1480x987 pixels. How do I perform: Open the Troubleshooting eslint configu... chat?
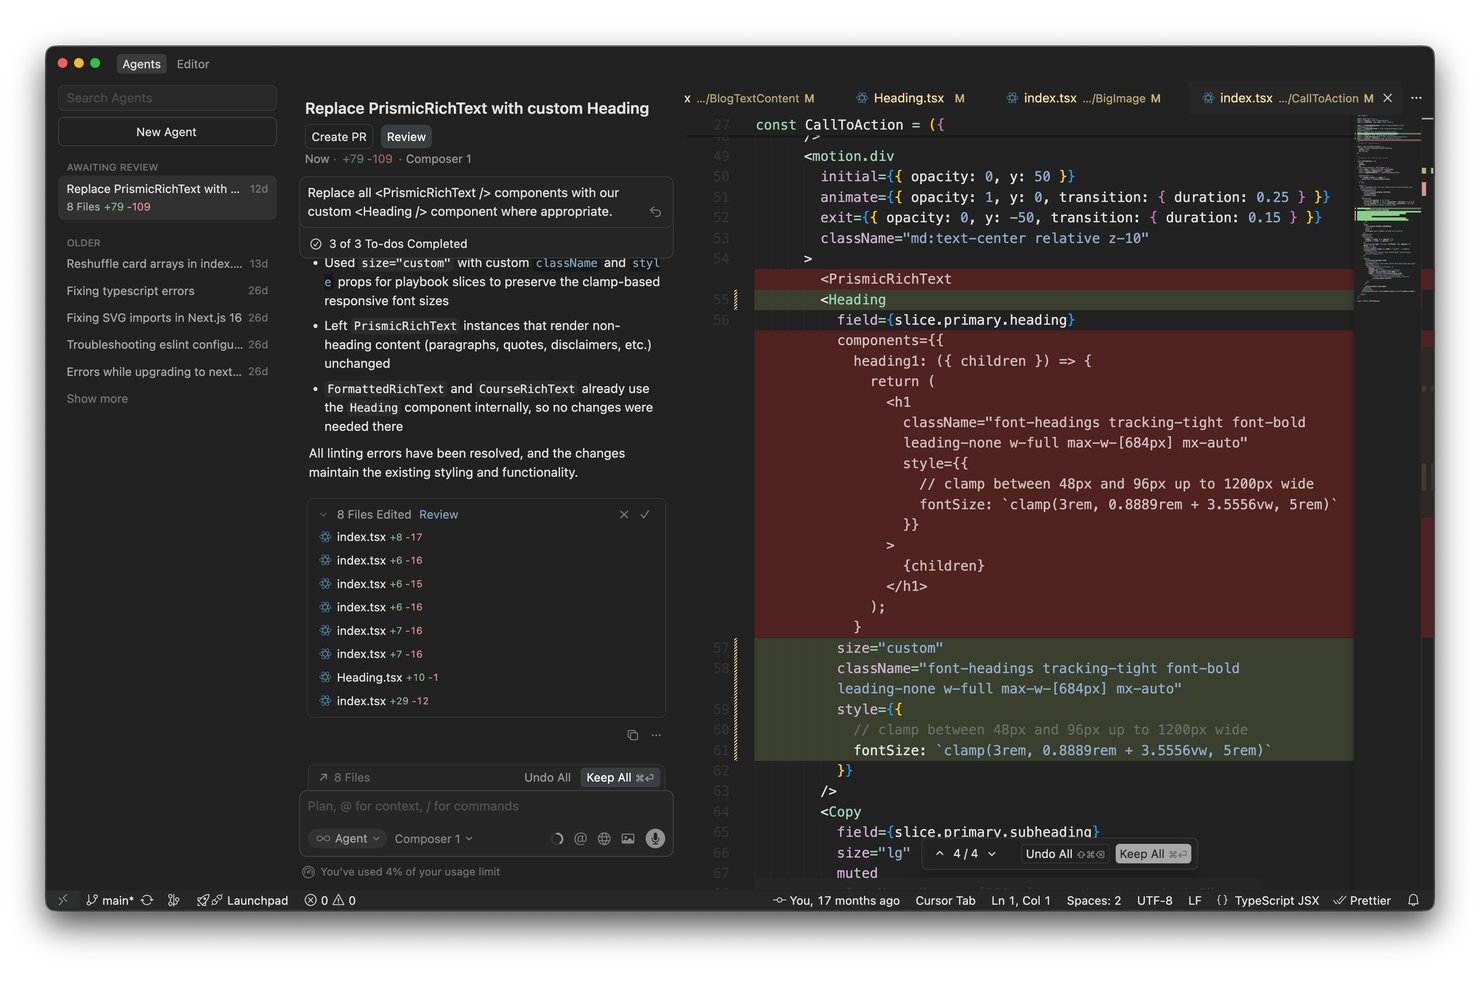167,345
